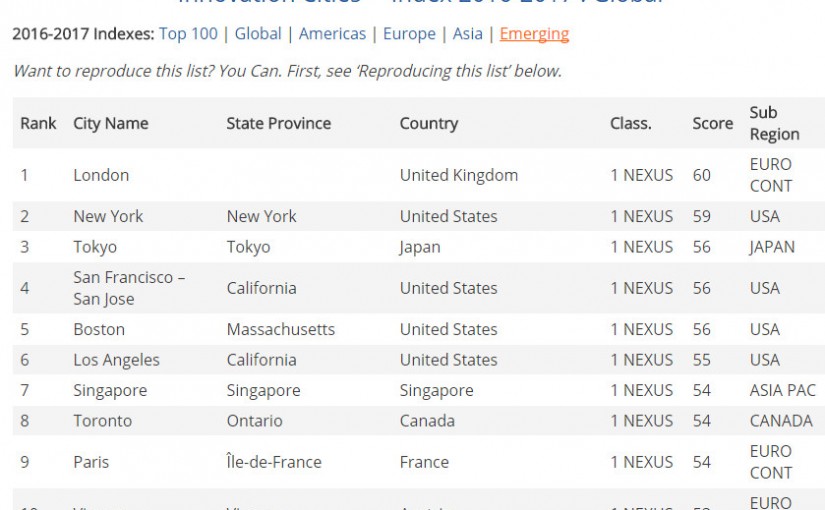This screenshot has width=825, height=510.
Task: Select the San Francisco – San Jose cell
Action: pos(129,288)
